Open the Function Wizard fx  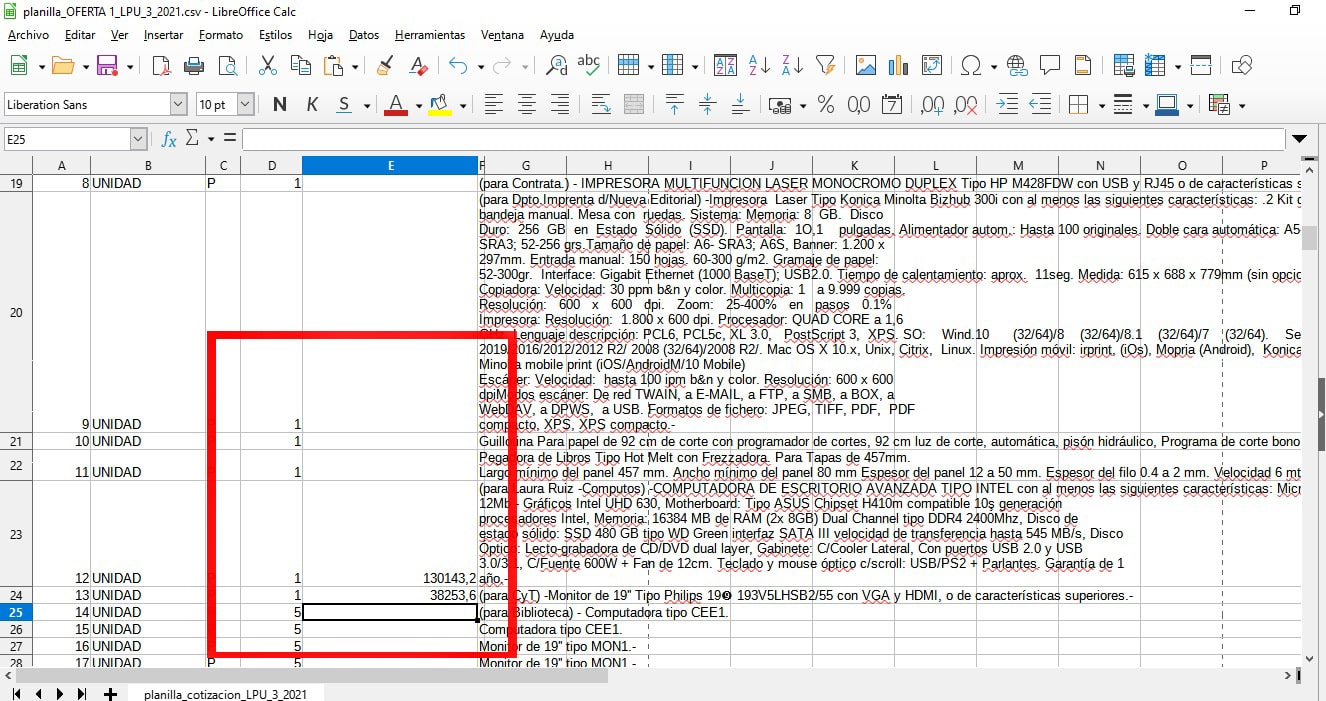(169, 139)
